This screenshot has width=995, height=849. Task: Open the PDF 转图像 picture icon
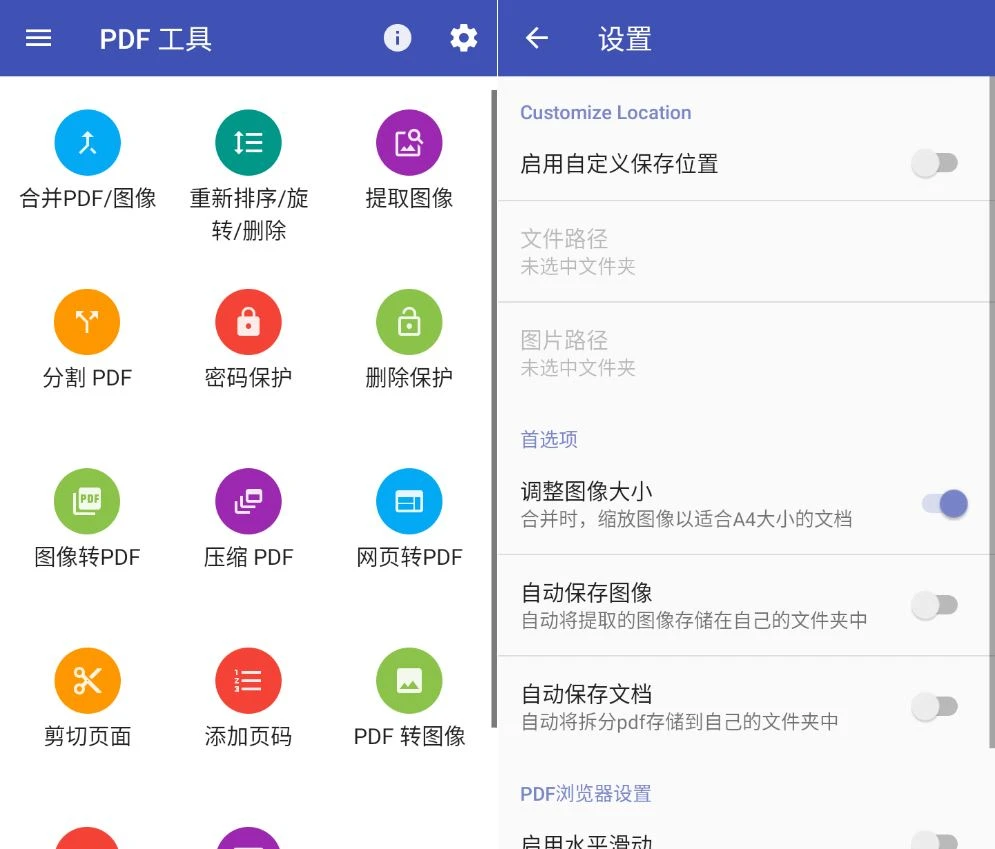[409, 681]
